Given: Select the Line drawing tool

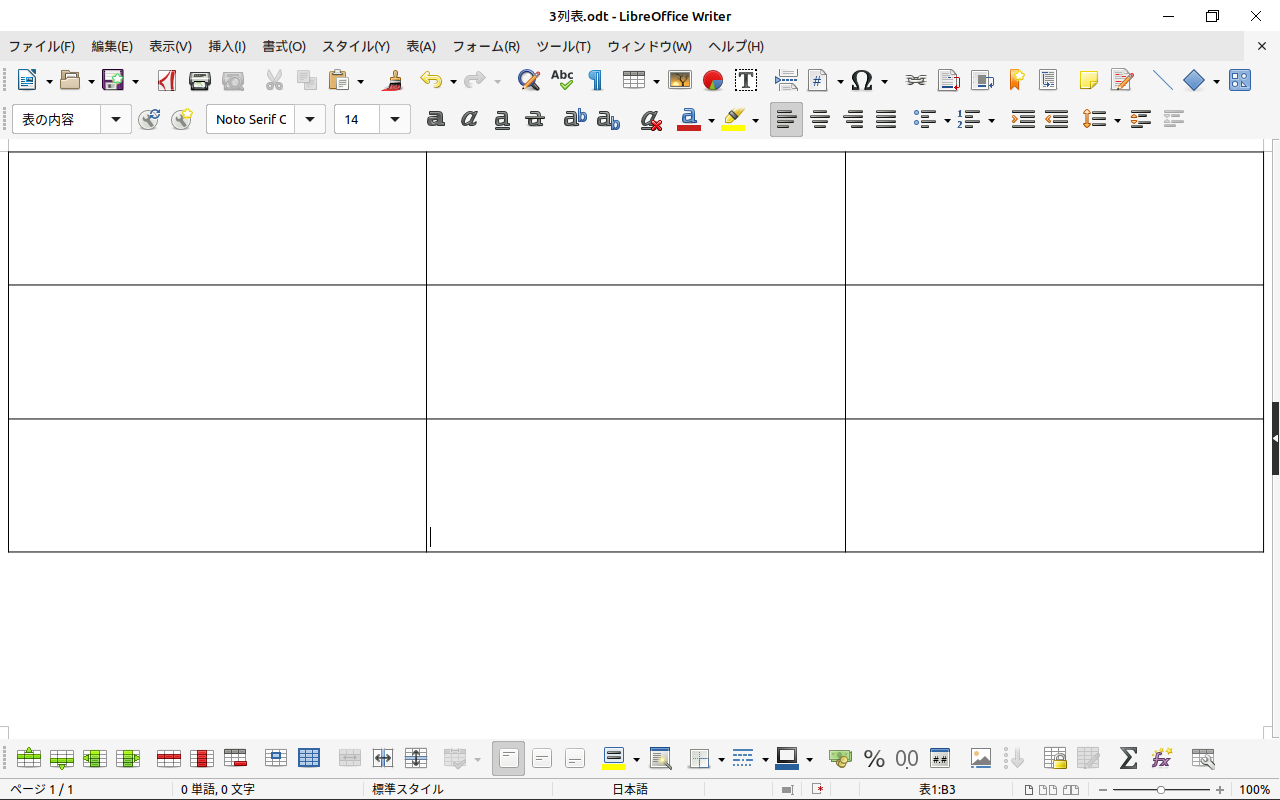Looking at the screenshot, I should (x=1162, y=80).
